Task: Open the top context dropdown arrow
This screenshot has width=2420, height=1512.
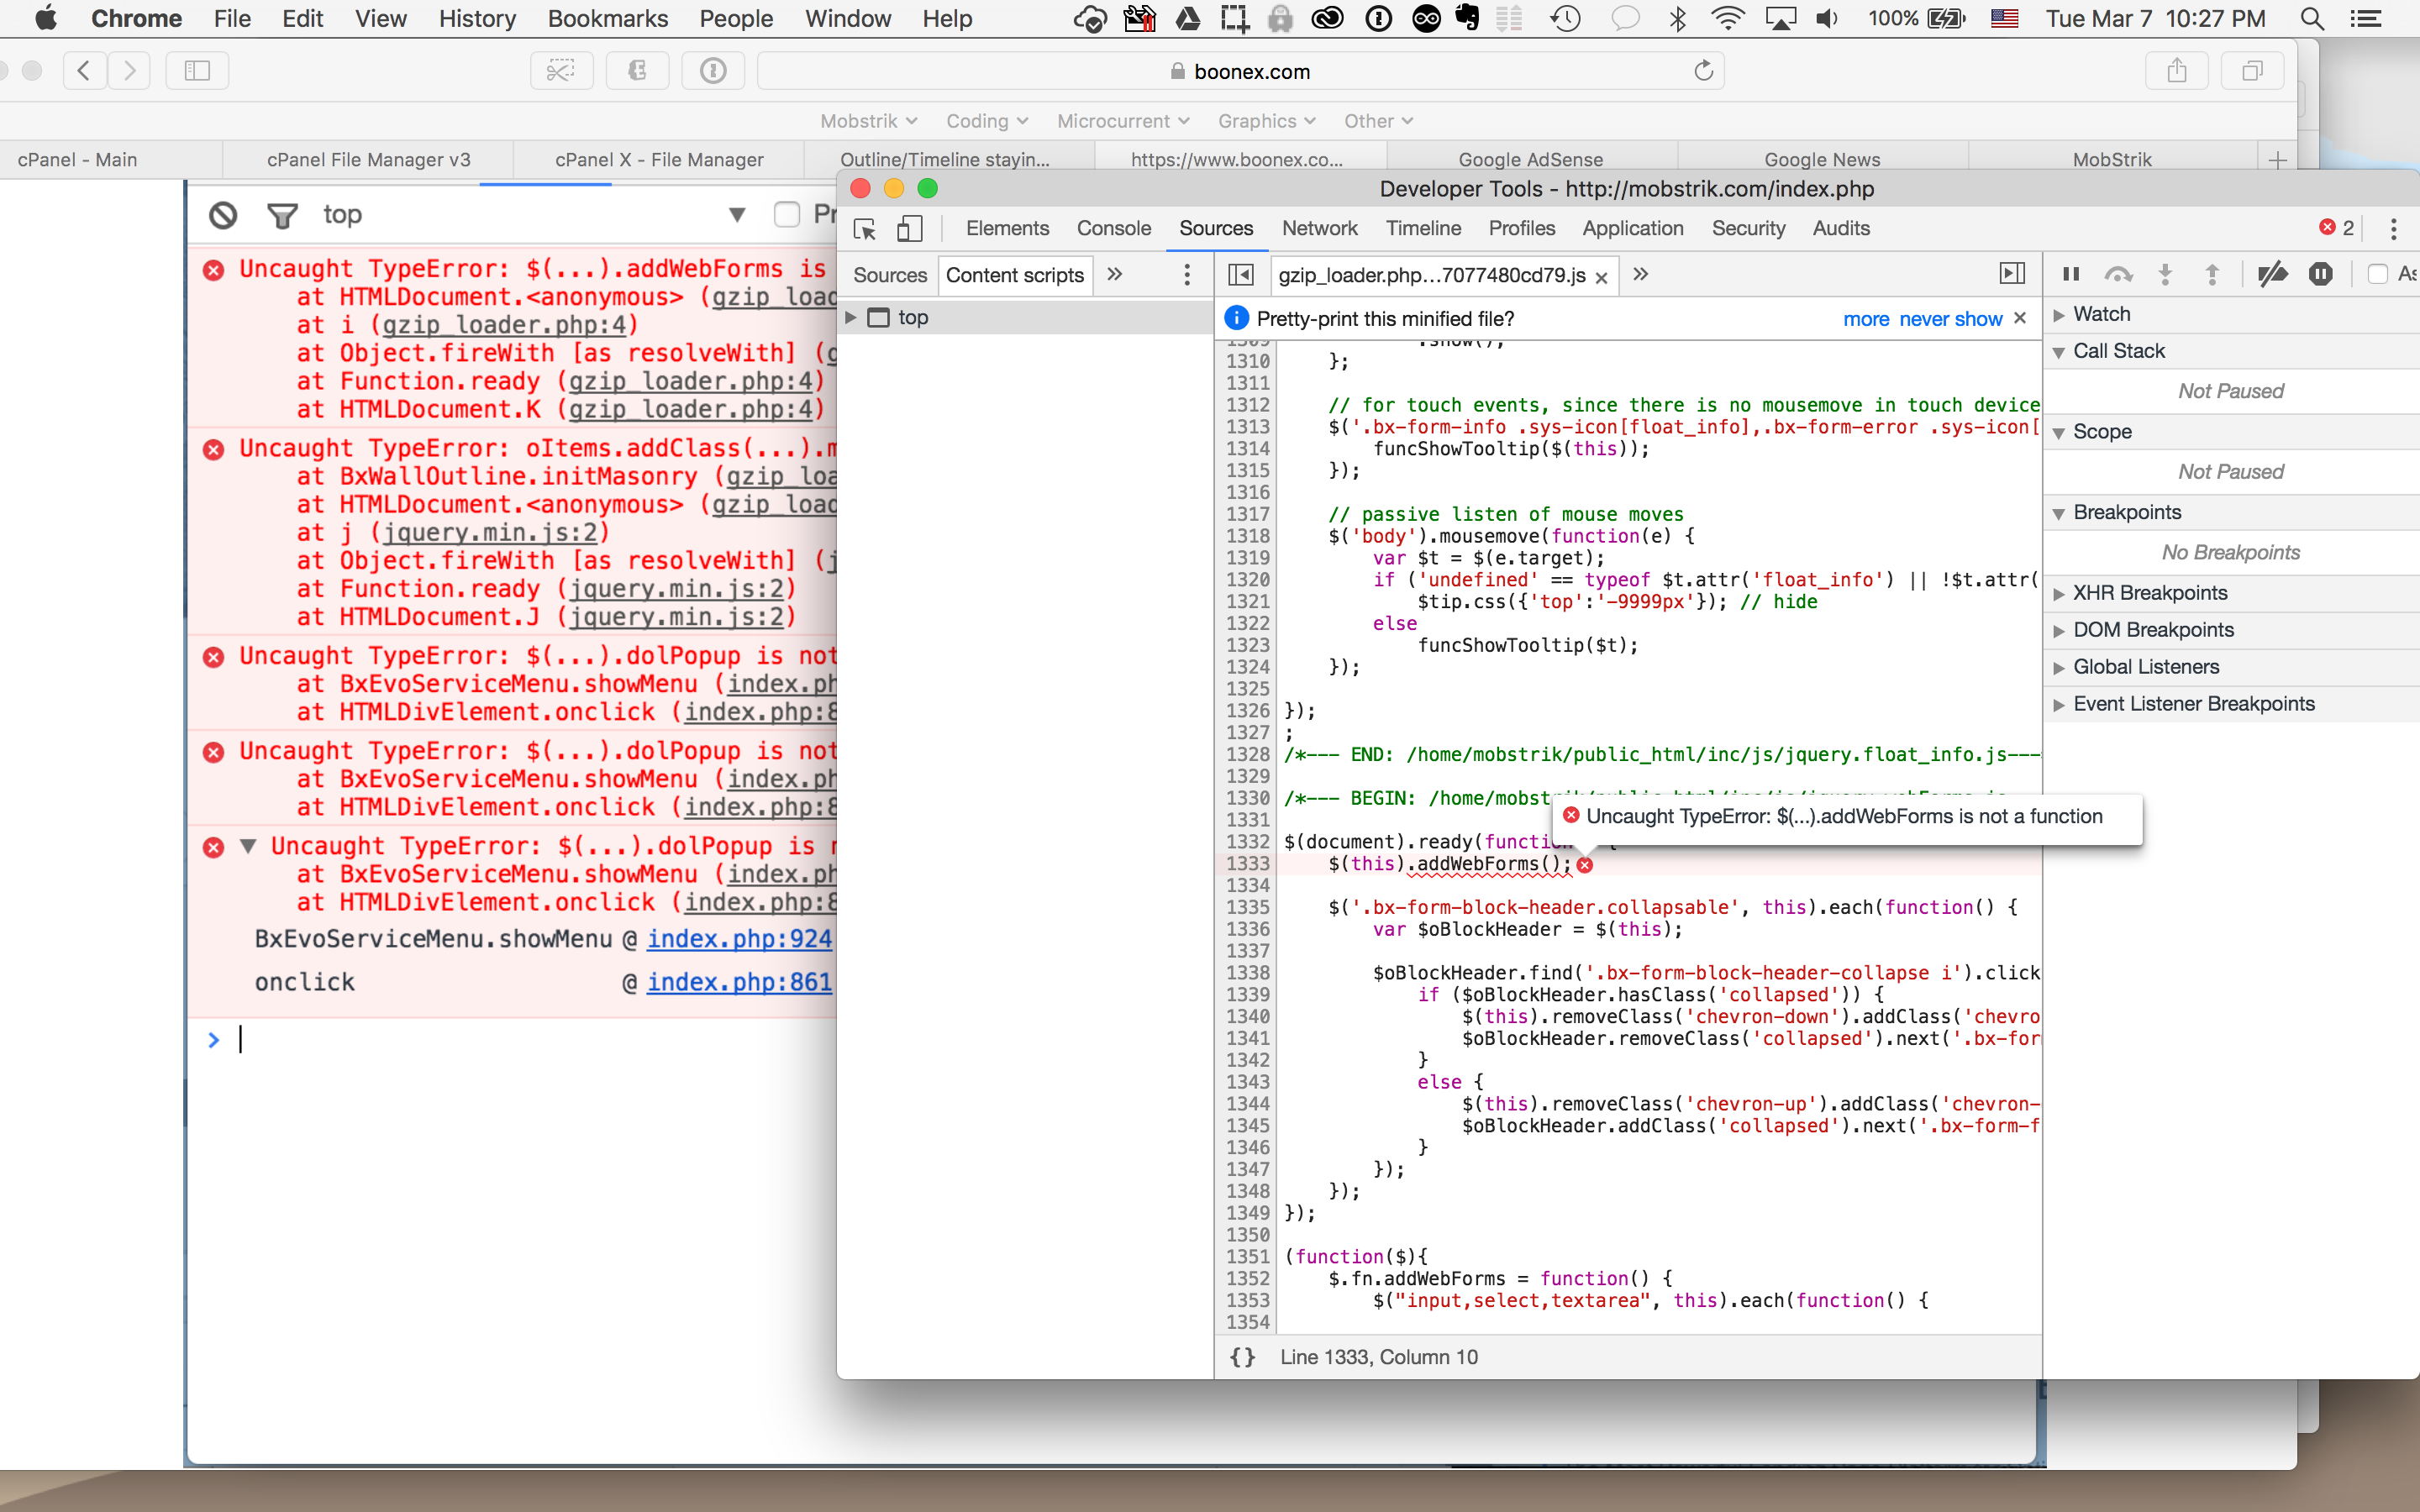Action: click(x=737, y=215)
